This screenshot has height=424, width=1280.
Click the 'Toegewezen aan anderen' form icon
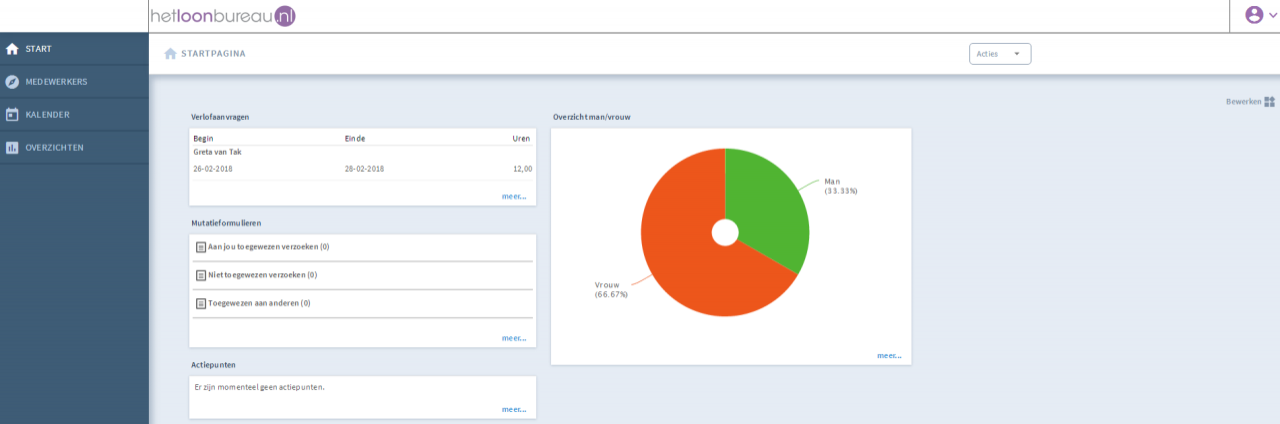tap(201, 303)
